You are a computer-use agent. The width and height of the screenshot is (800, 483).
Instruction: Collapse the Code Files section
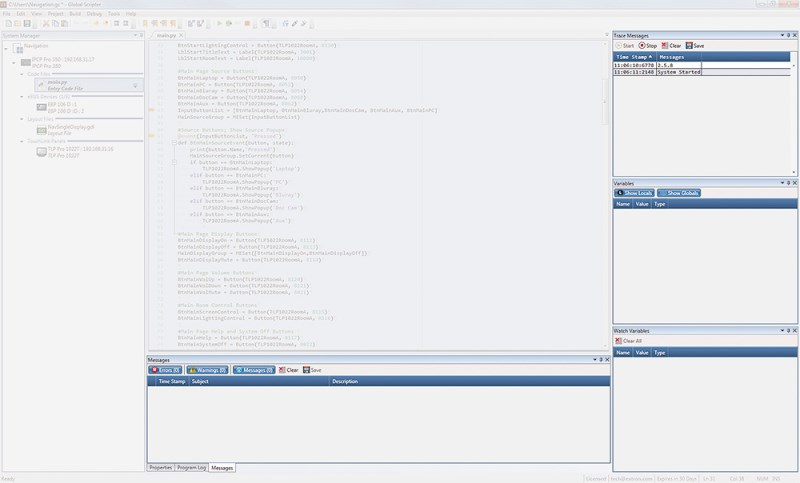click(22, 74)
